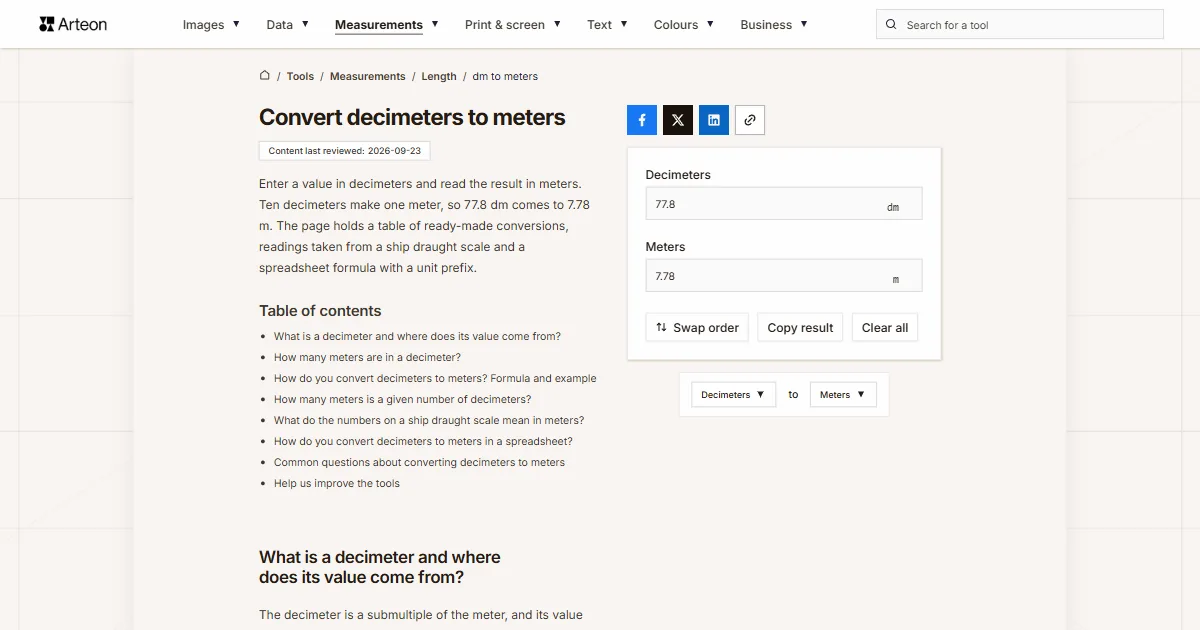Click the Search for a tool box
The image size is (1200, 630).
[x=1020, y=25]
